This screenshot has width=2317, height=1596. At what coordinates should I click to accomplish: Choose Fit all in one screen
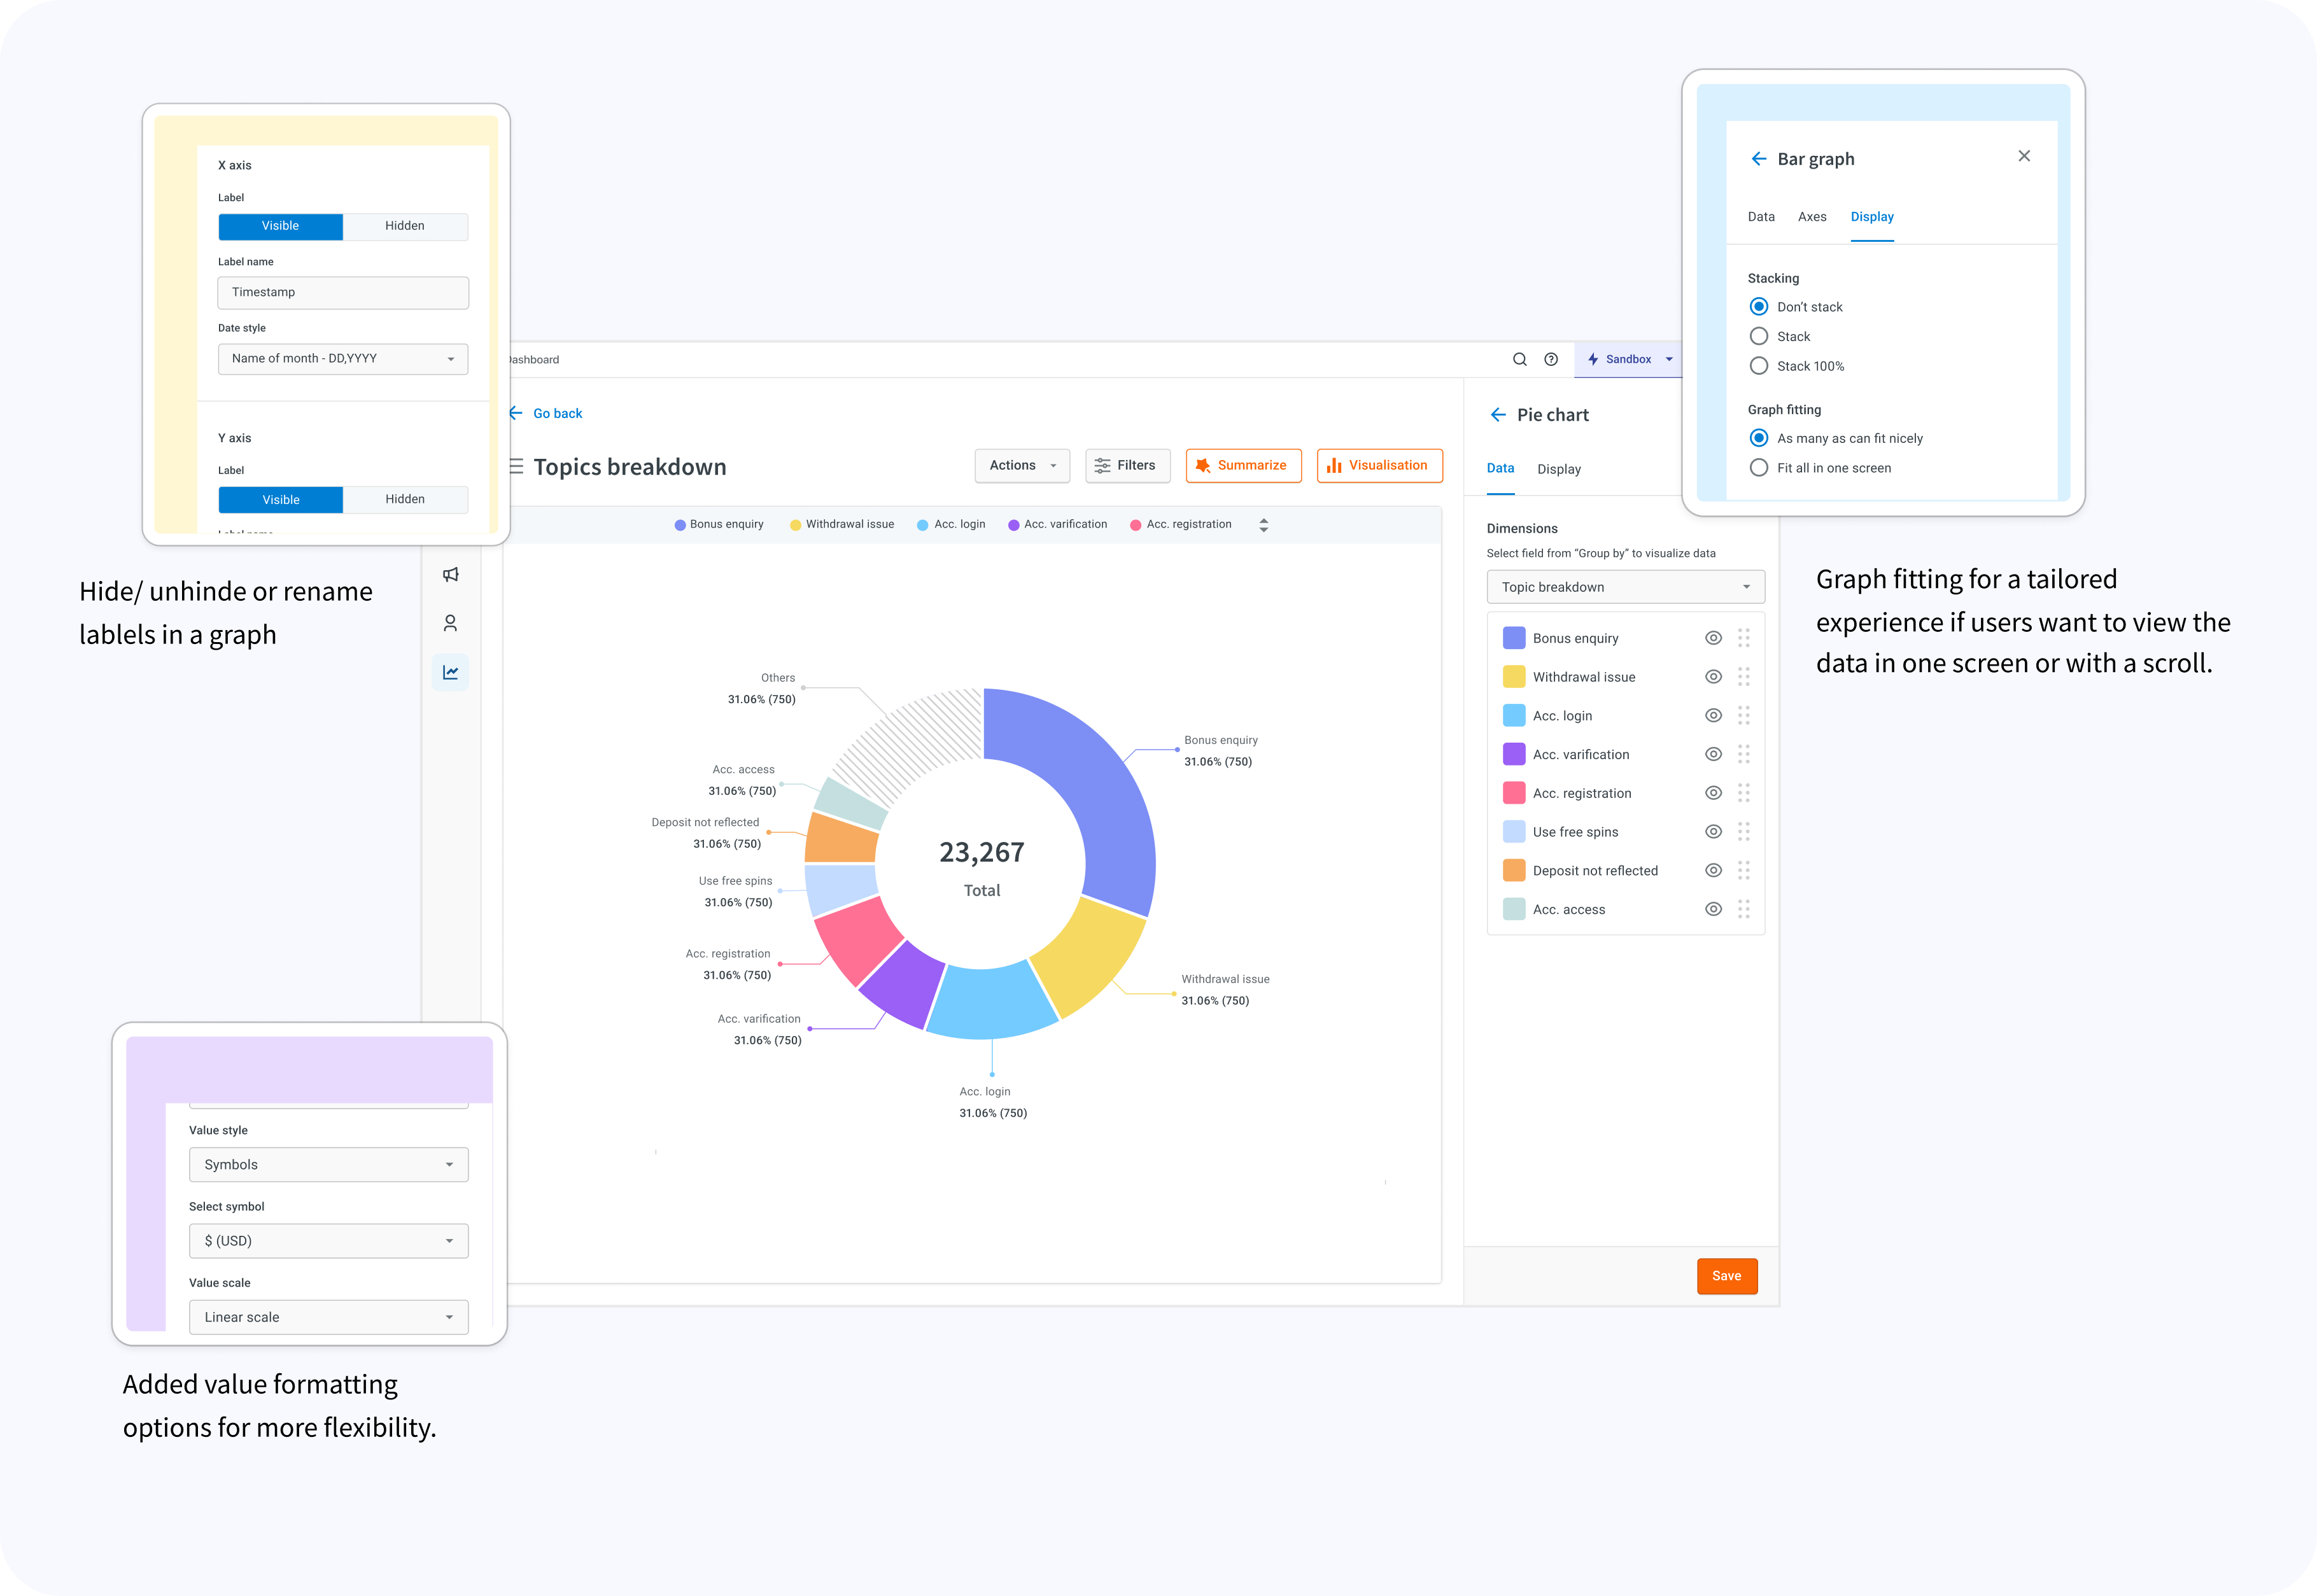click(1759, 468)
